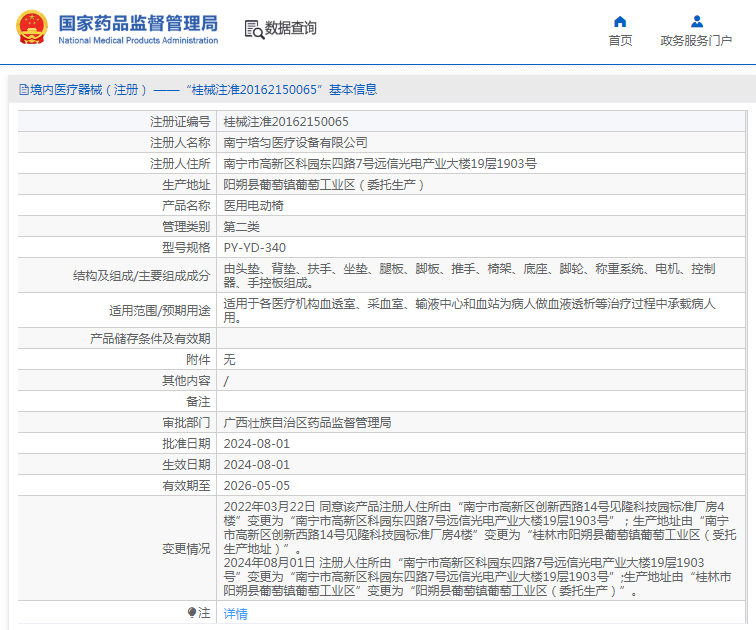Open the home house icon
The height and width of the screenshot is (630, 756).
(x=620, y=22)
